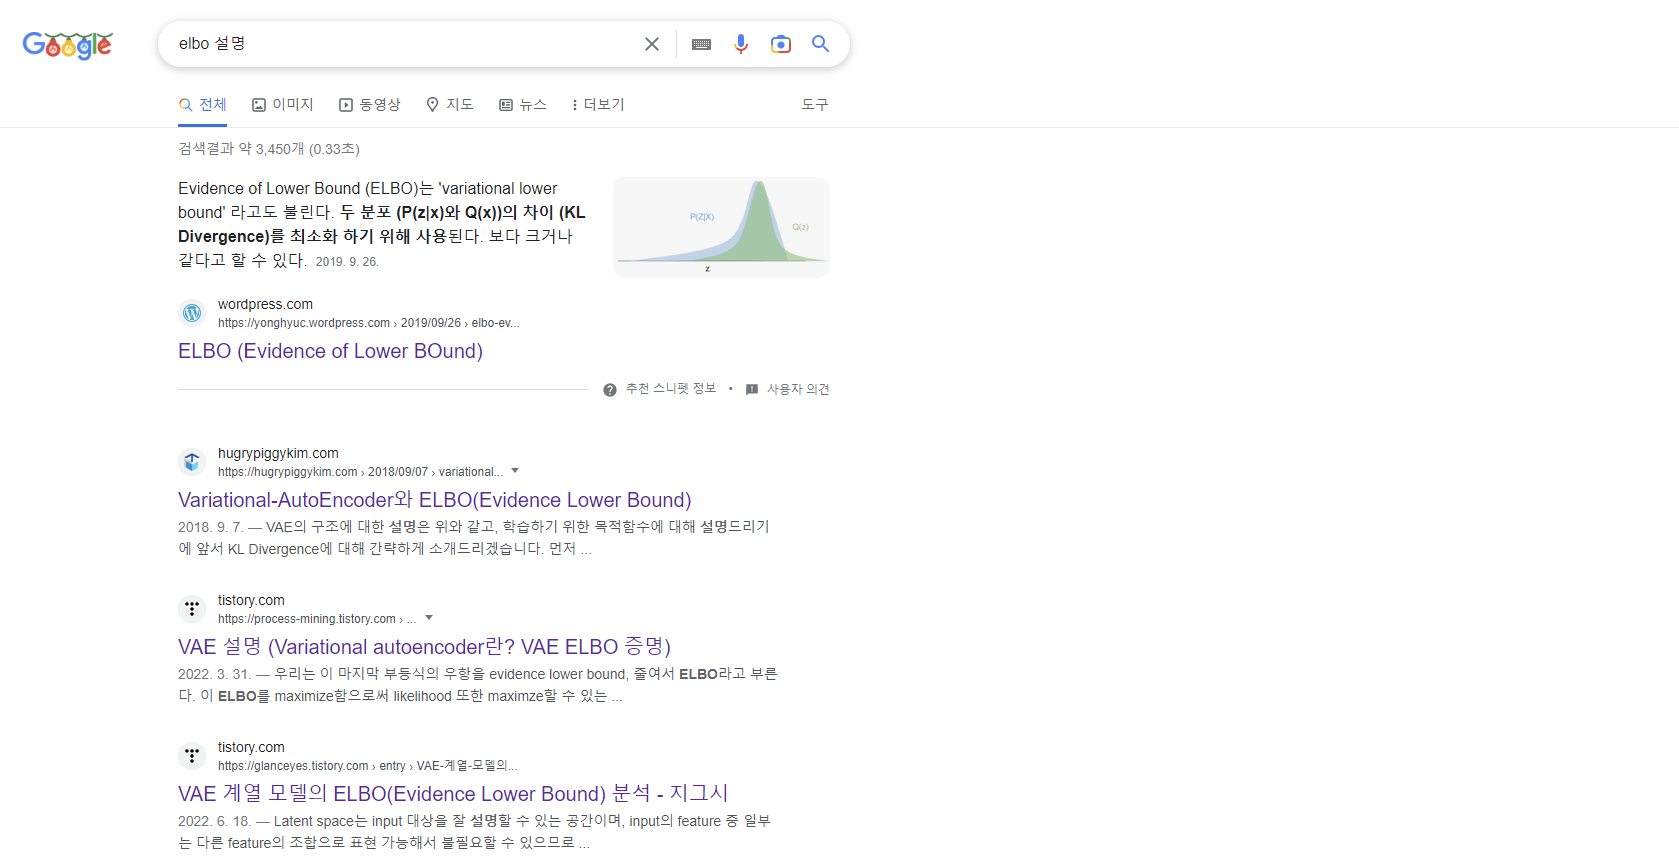
Task: Open the on-screen keyboard input tool
Action: (x=701, y=44)
